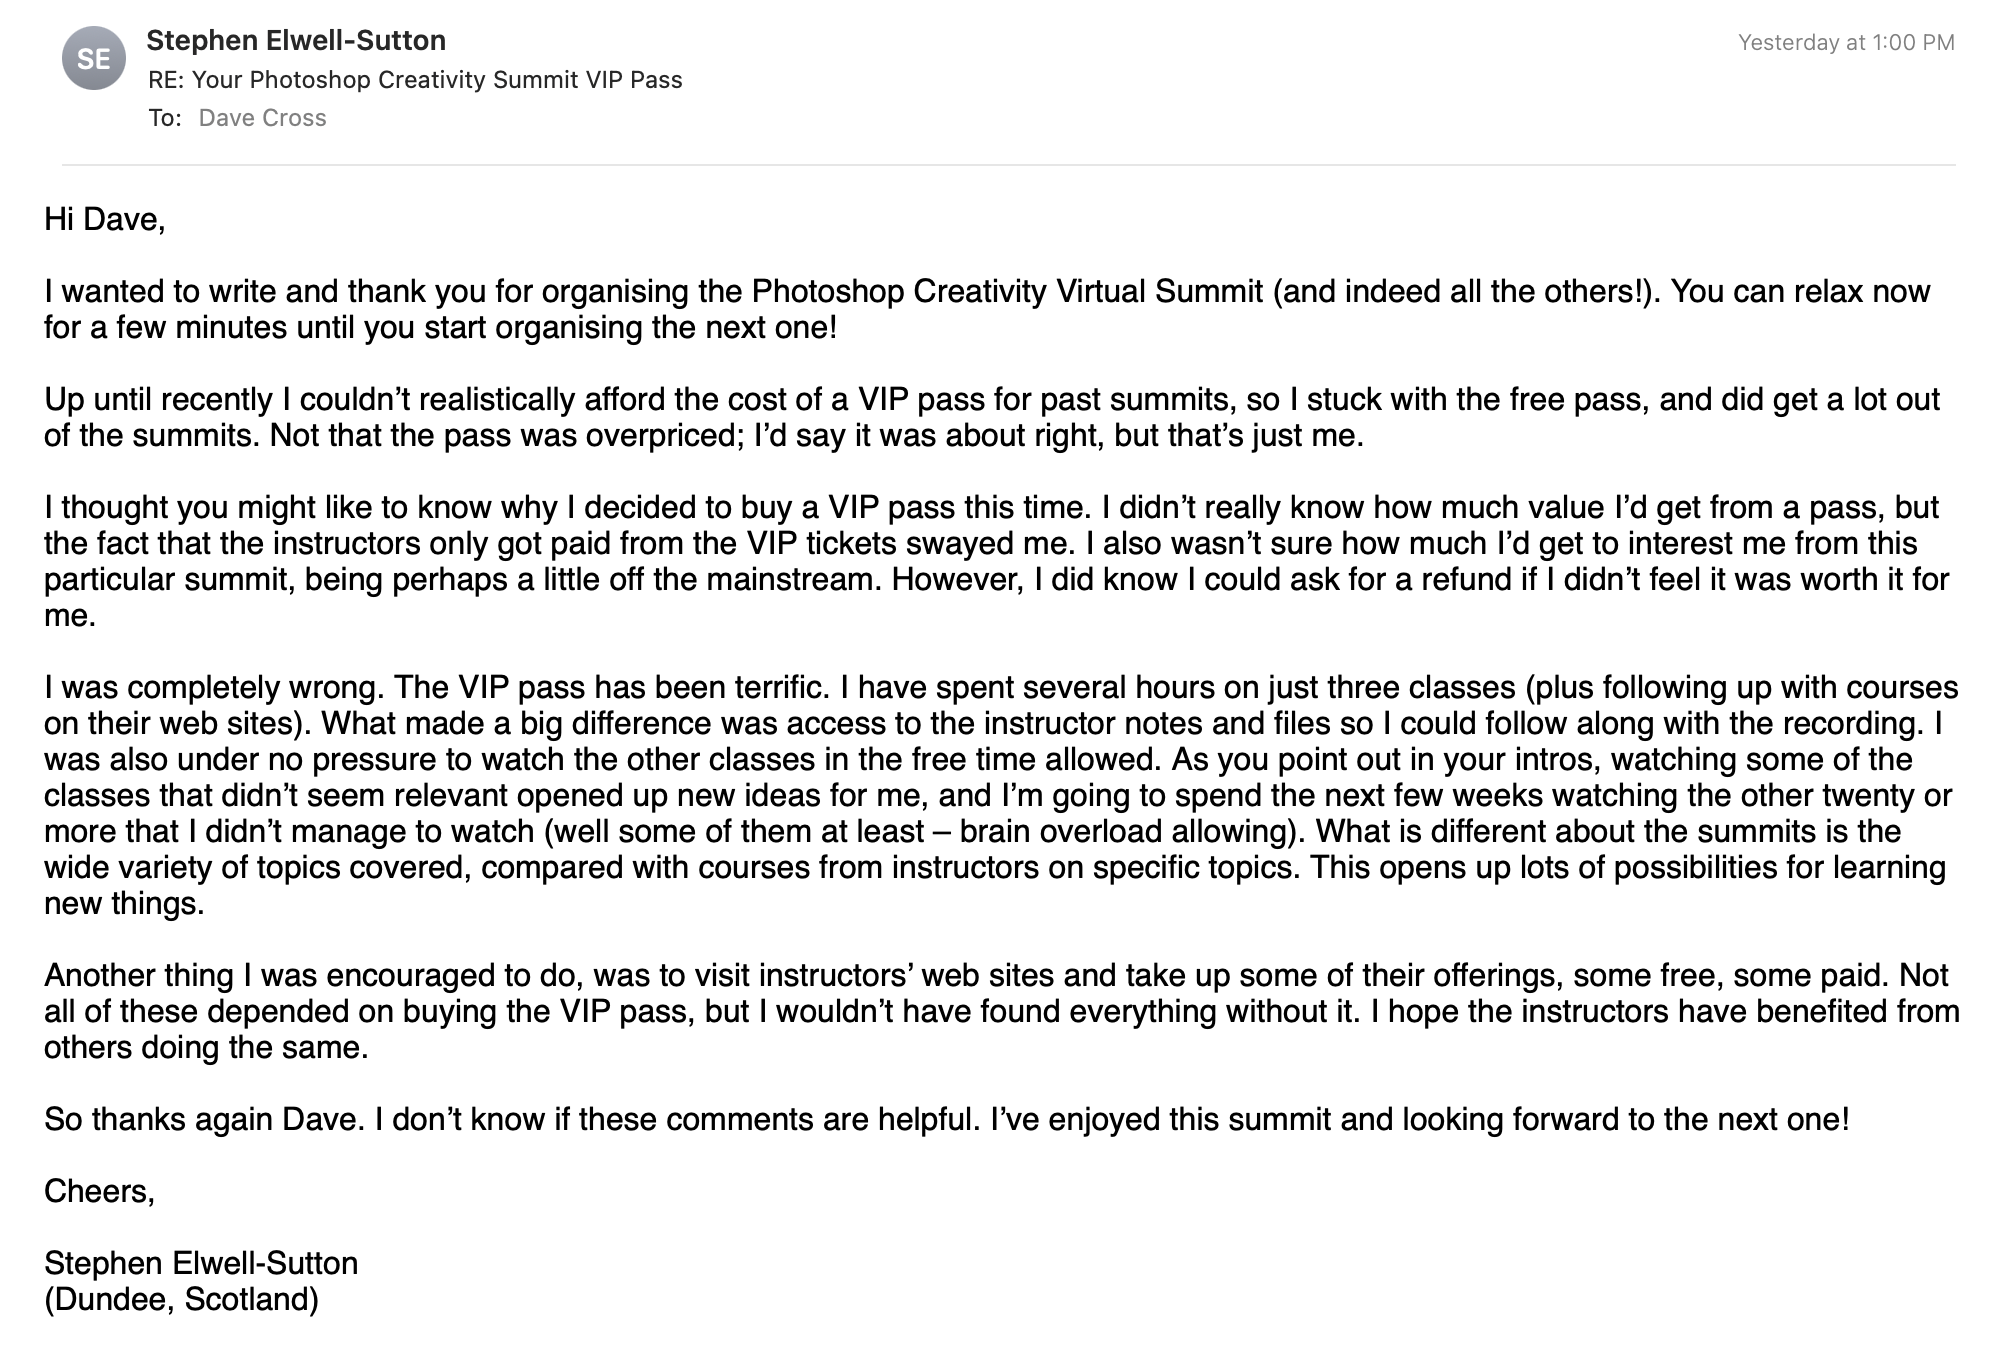Click the Yesterday at 1:00 PM timestamp

click(1845, 42)
